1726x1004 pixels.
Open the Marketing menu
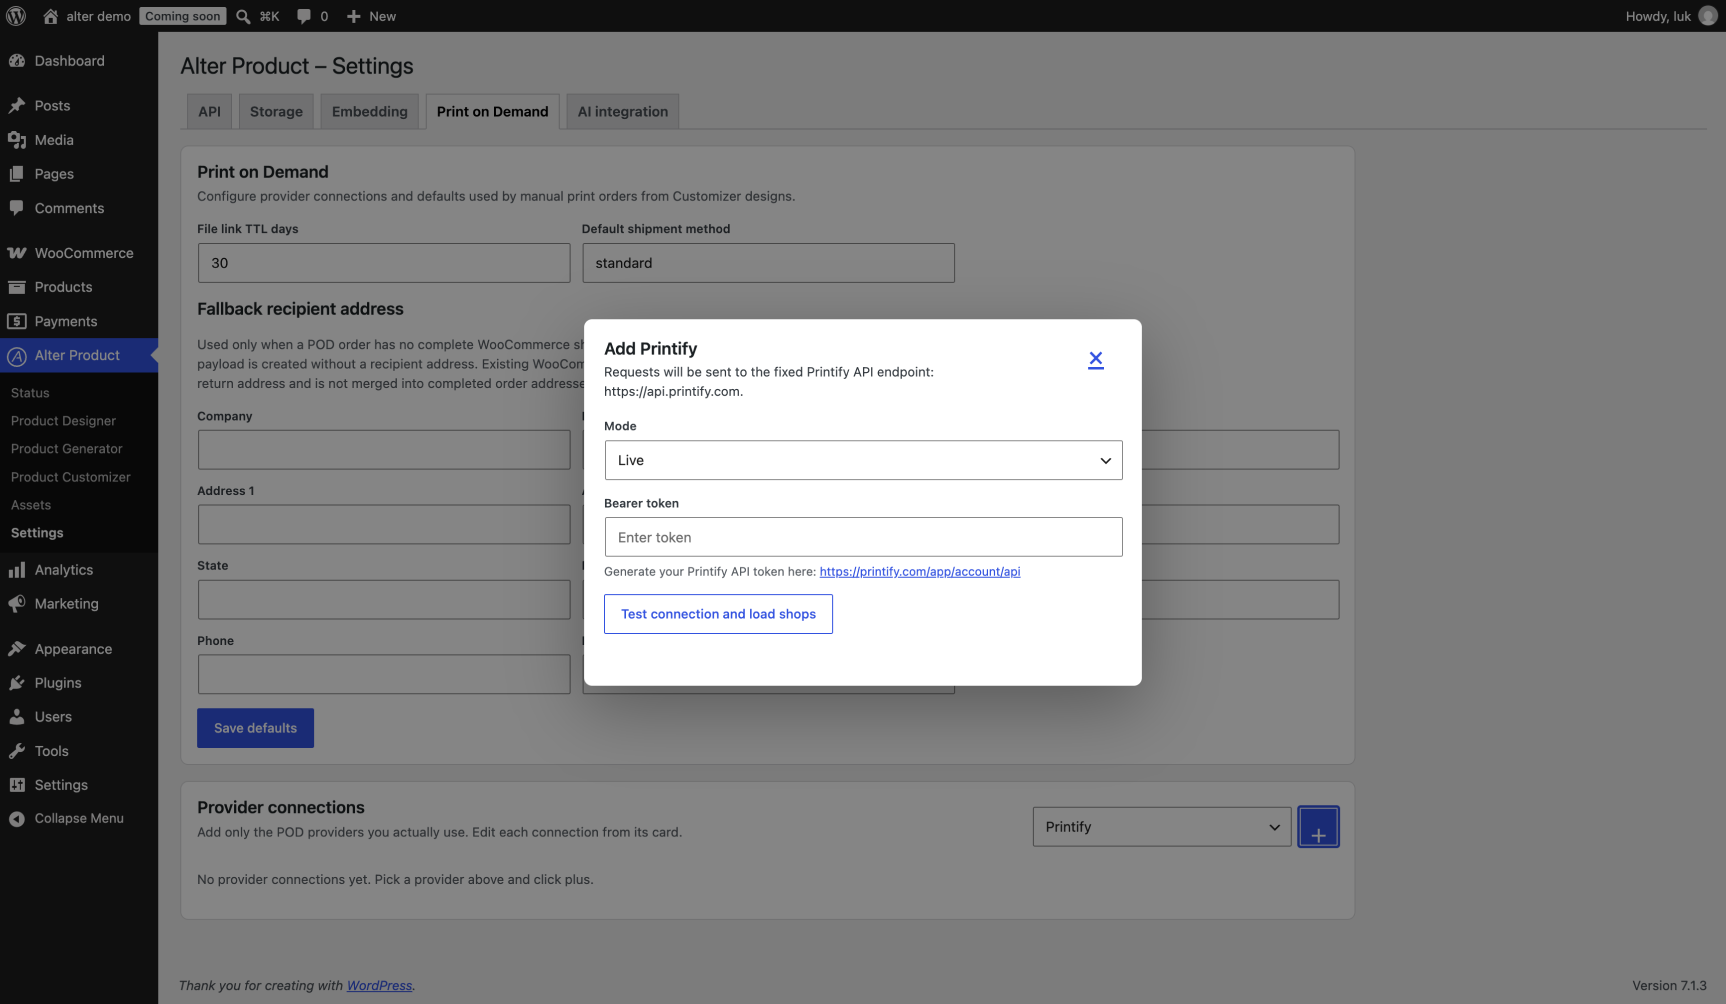pos(79,604)
